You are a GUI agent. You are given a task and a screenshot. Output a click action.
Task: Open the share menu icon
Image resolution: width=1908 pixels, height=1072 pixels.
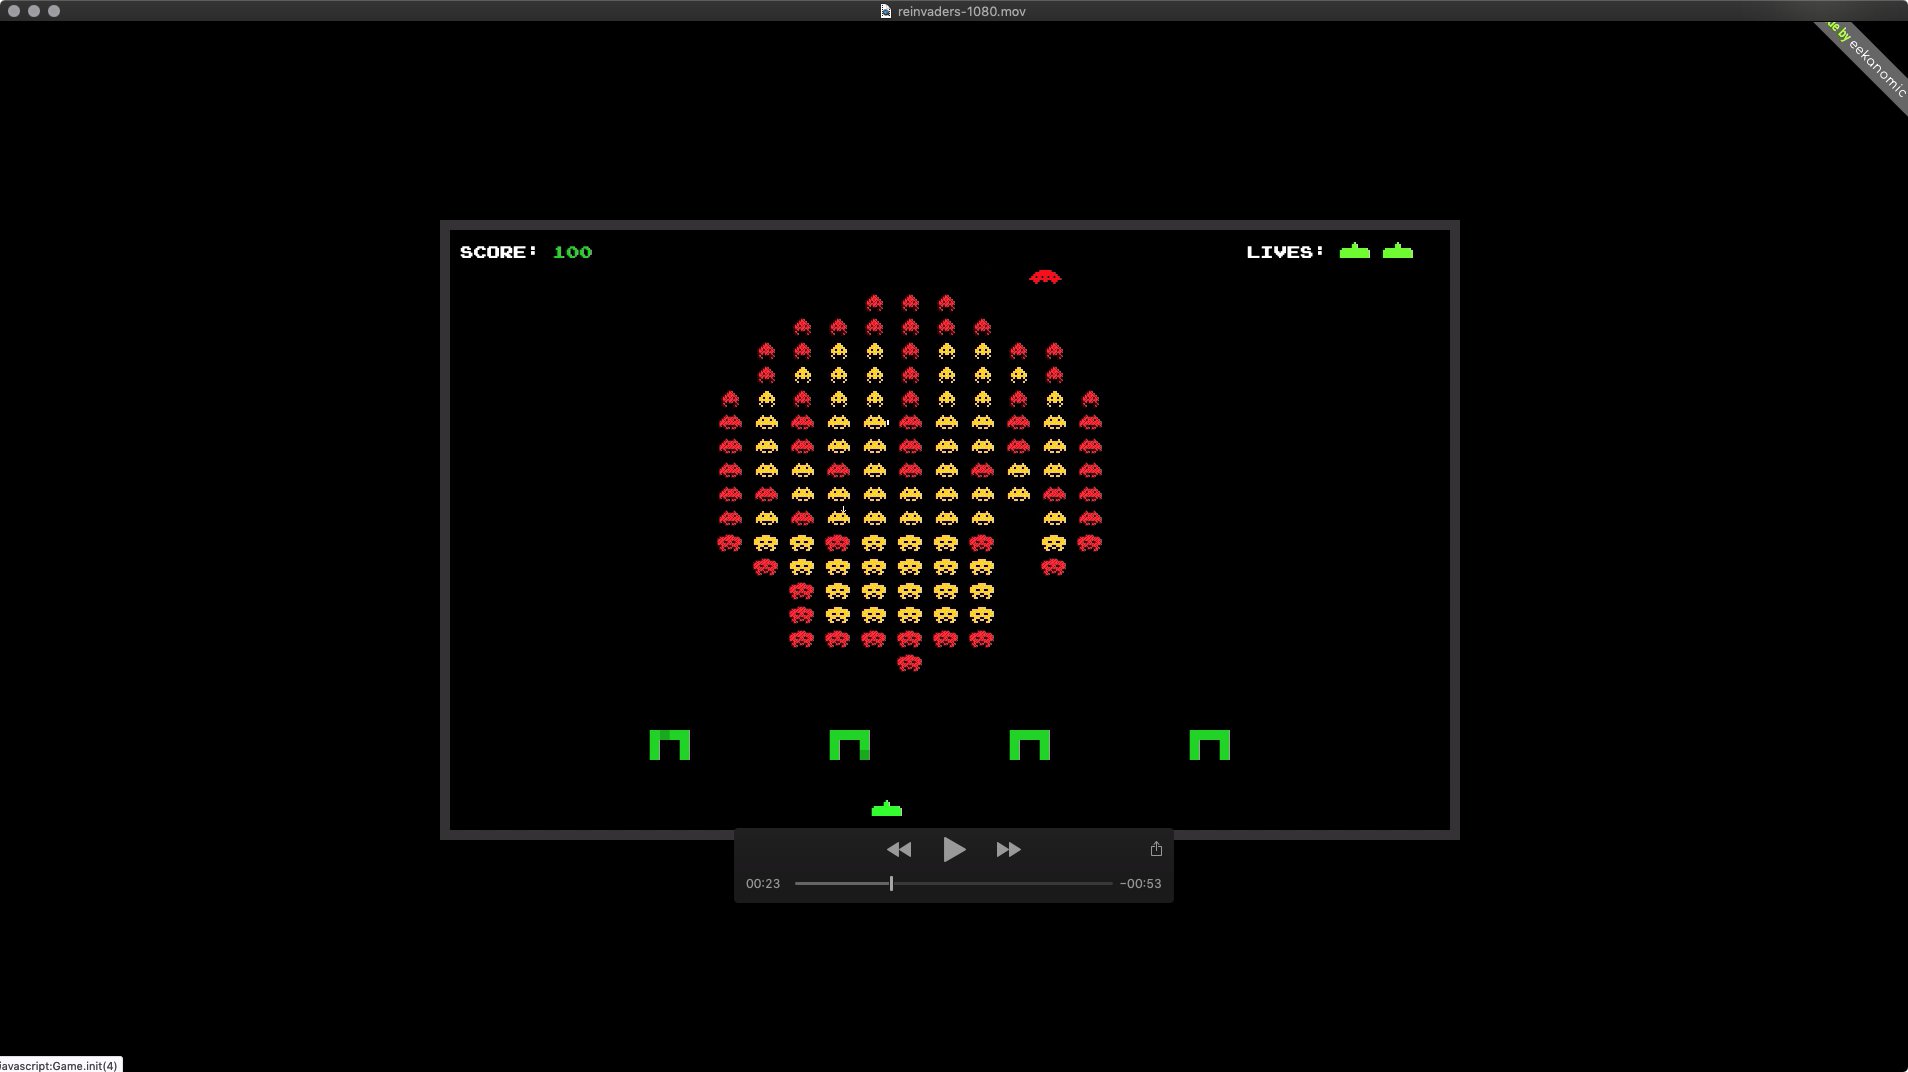tap(1156, 849)
